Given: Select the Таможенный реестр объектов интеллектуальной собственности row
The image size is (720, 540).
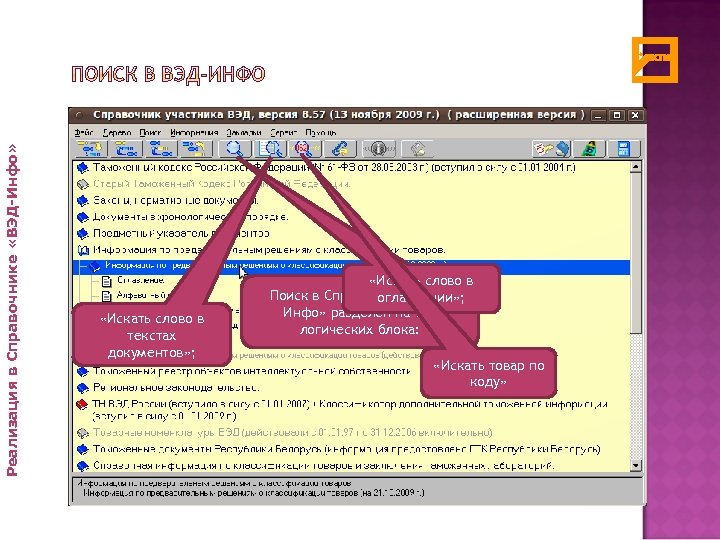Looking at the screenshot, I should tap(252, 371).
